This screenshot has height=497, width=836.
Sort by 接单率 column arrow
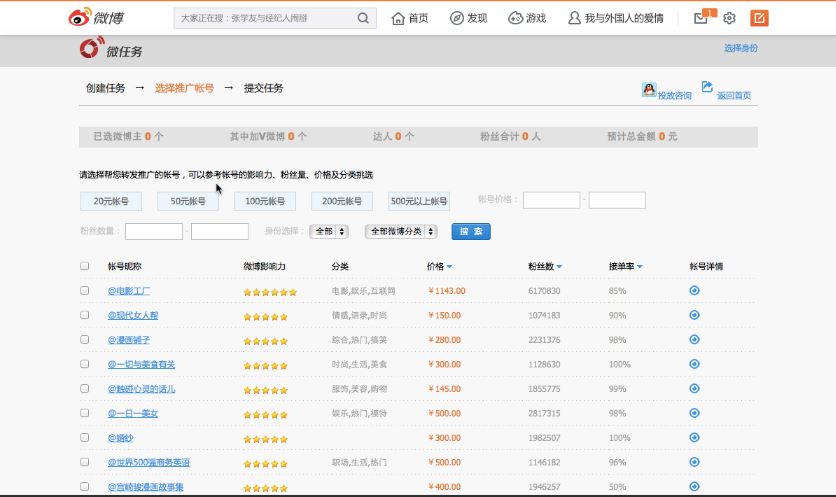point(639,267)
